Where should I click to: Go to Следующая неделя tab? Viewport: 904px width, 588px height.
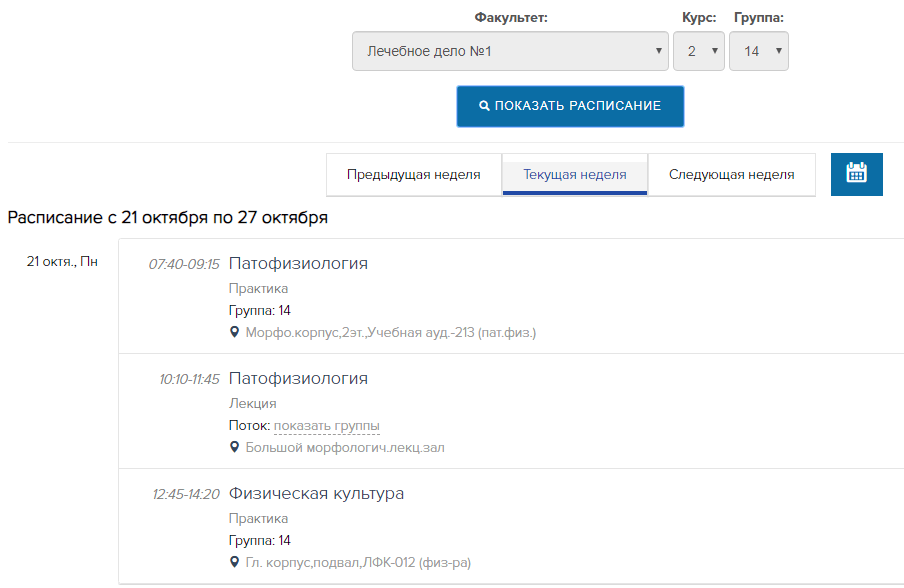click(732, 175)
